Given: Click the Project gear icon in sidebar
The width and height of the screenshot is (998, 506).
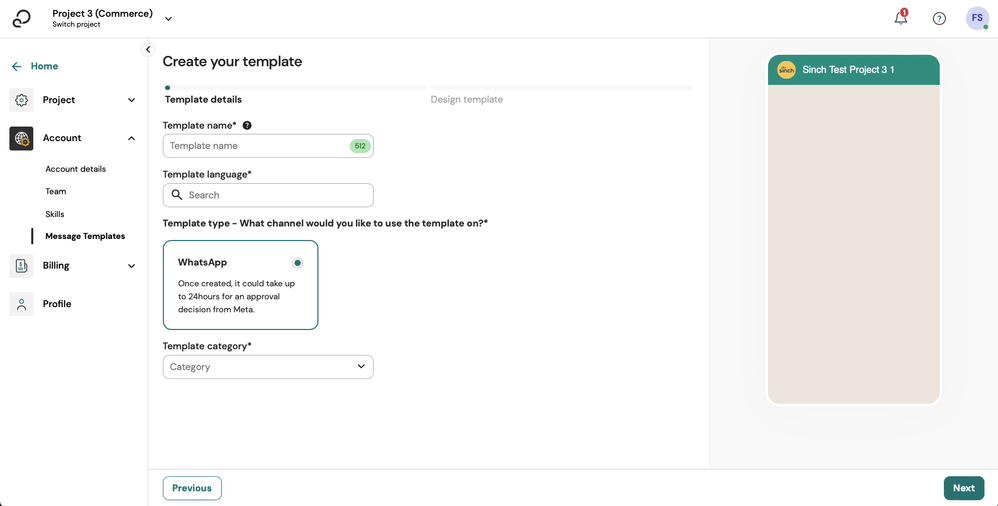Looking at the screenshot, I should point(21,100).
